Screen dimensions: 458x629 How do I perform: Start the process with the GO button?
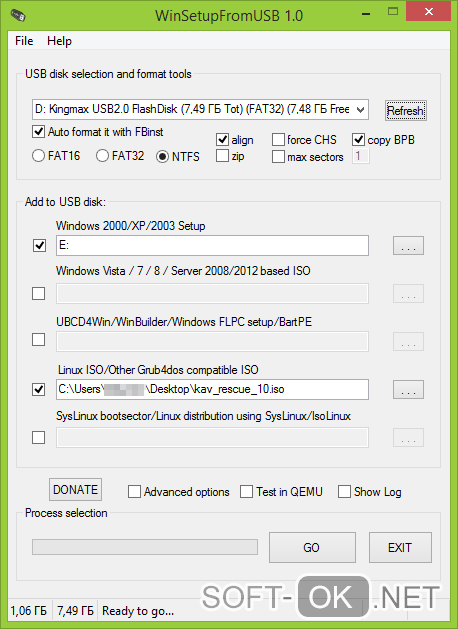point(312,548)
